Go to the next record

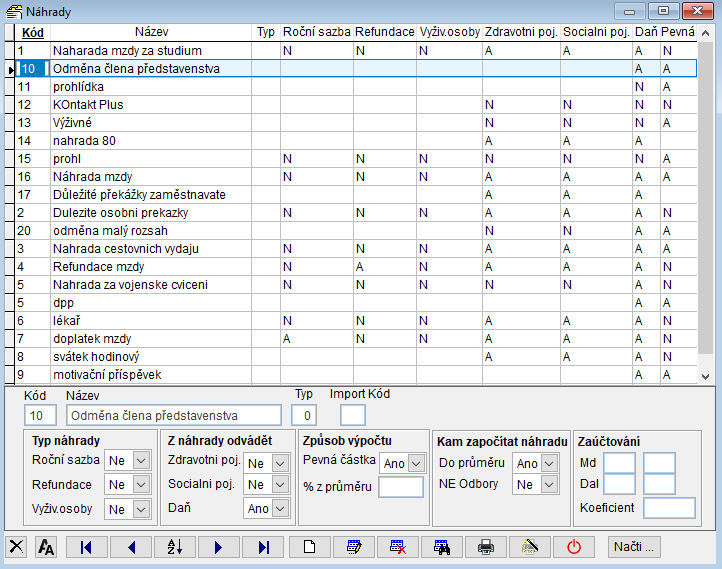(219, 547)
